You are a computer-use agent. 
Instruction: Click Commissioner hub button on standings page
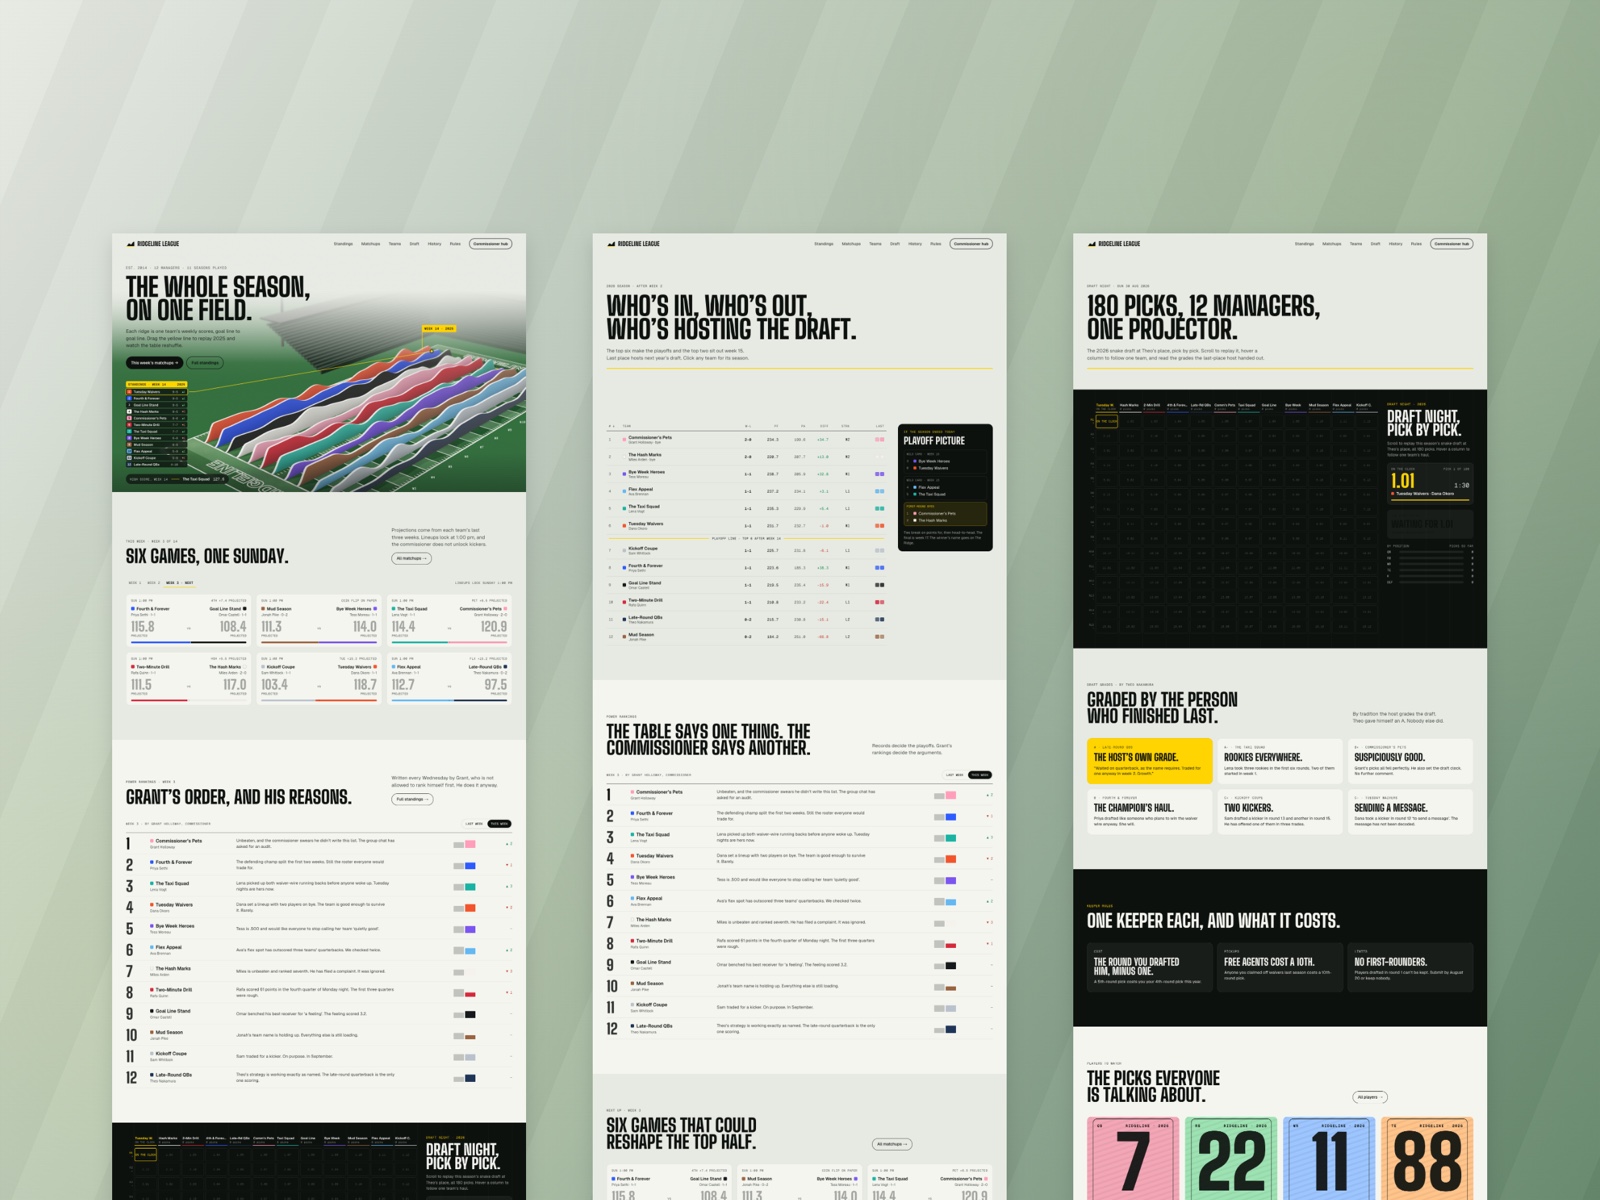pyautogui.click(x=970, y=243)
